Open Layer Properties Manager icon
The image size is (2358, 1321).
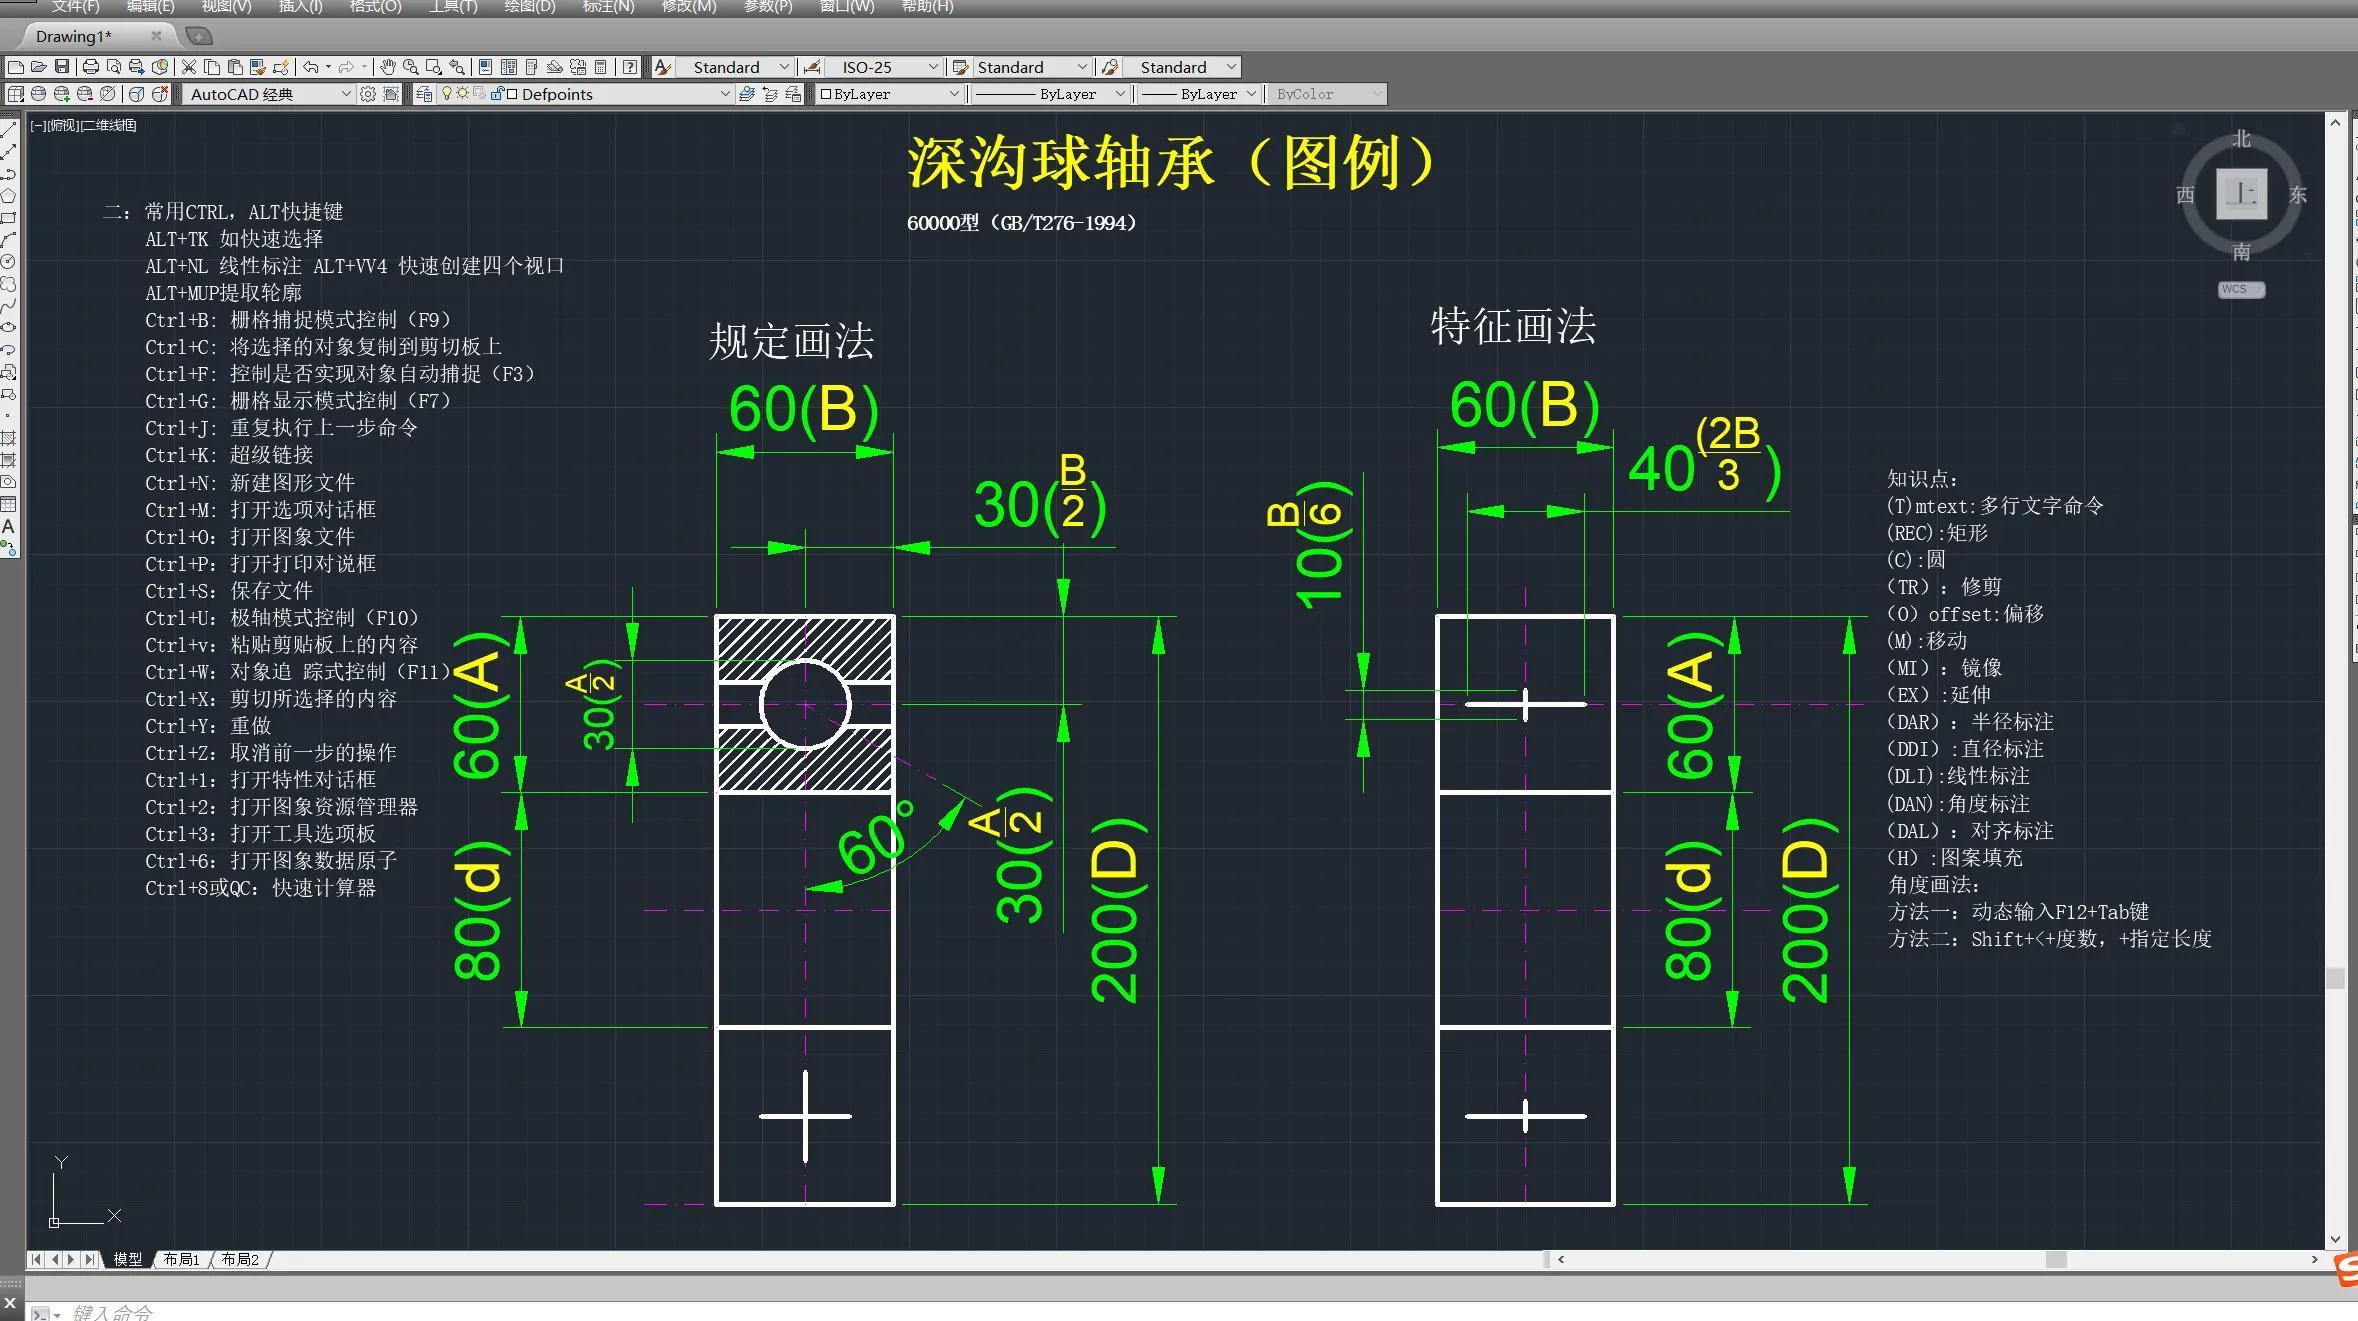coord(424,94)
